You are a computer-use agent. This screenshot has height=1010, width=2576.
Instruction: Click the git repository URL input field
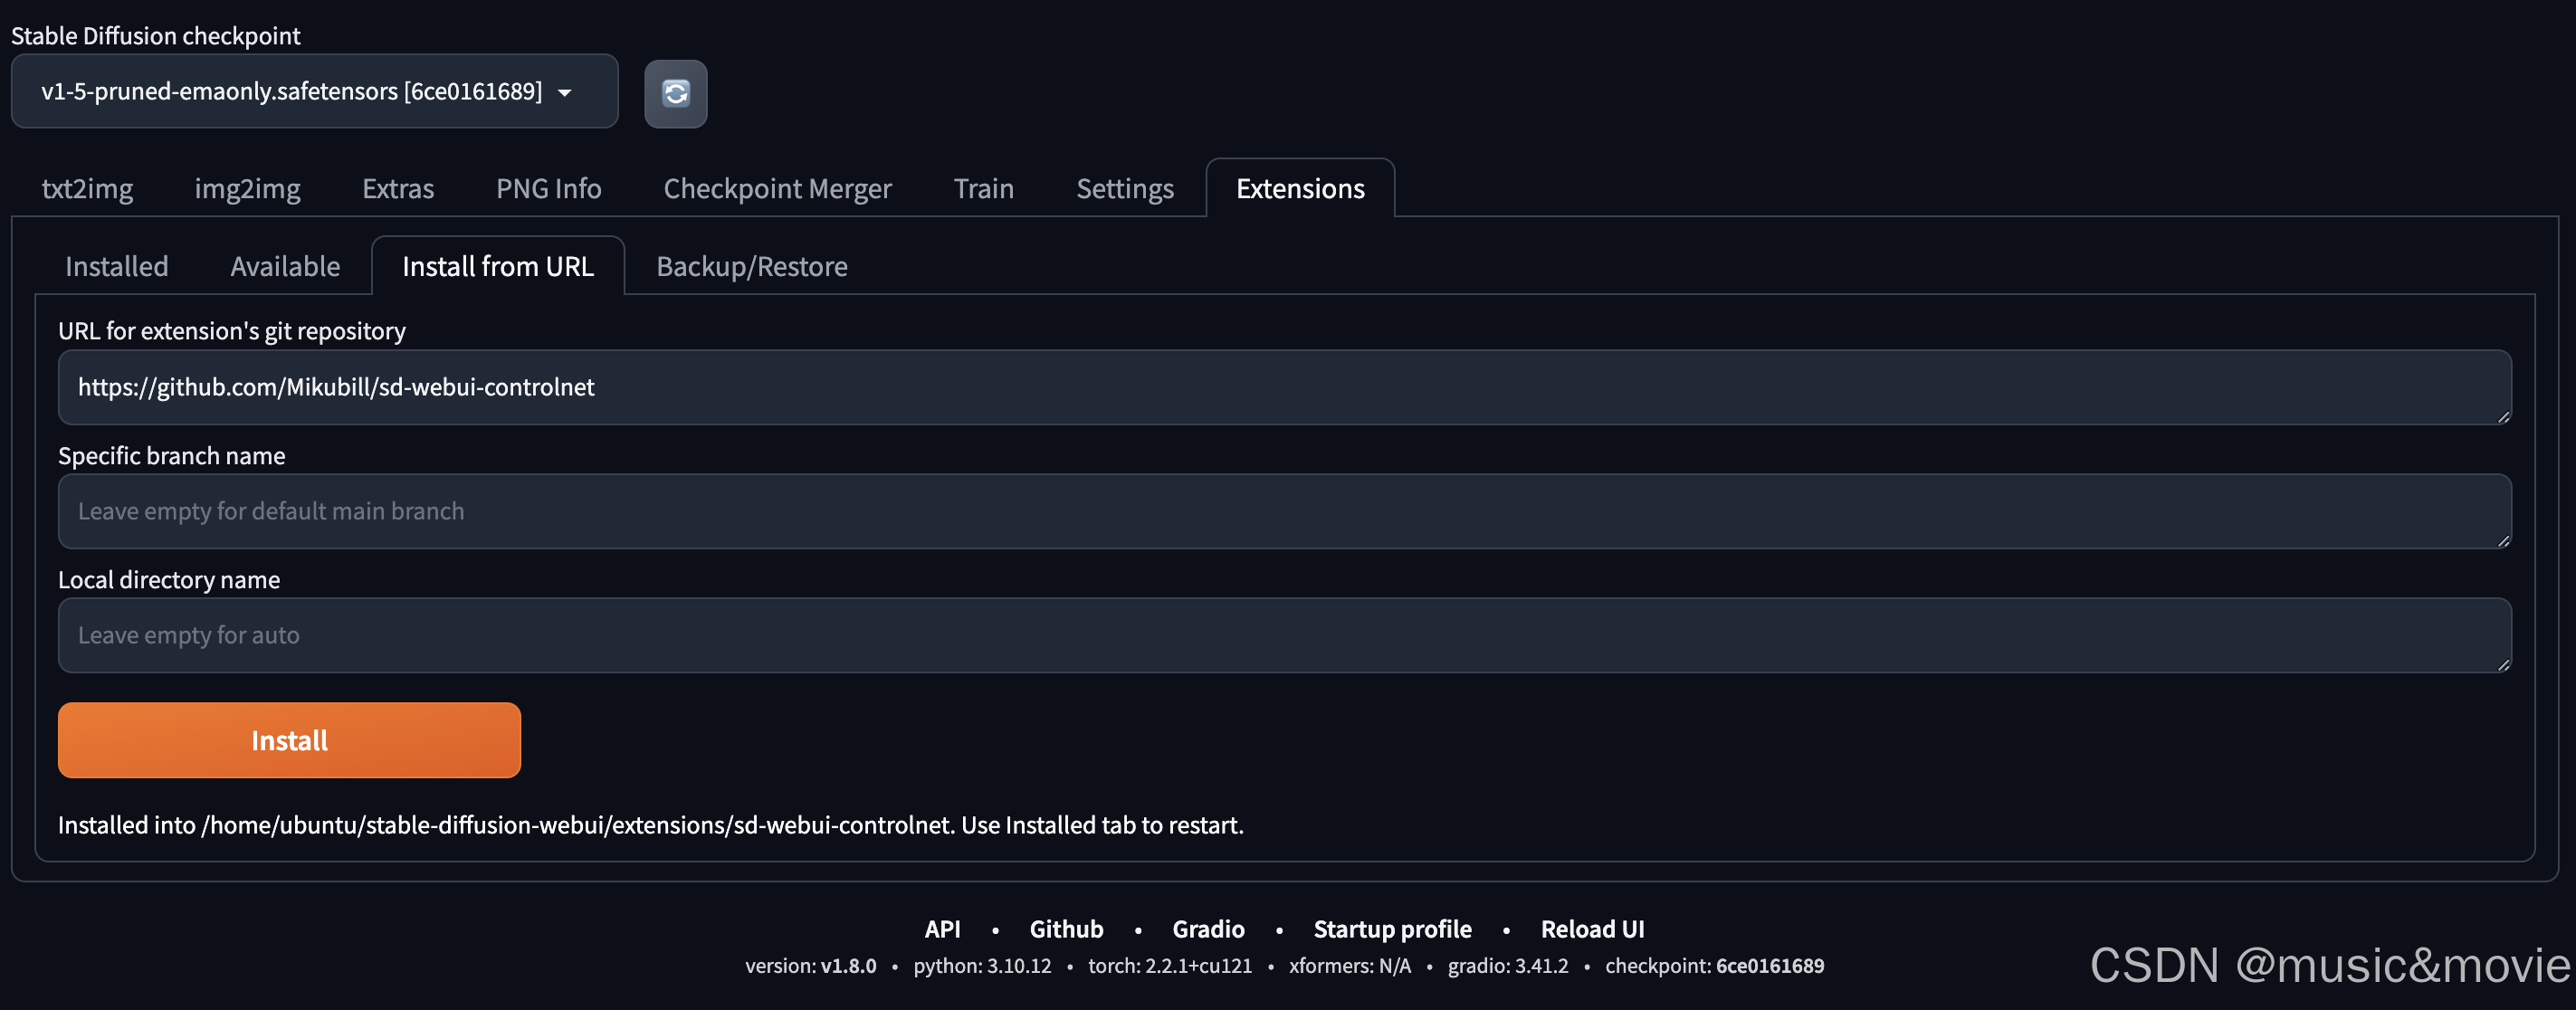1284,388
